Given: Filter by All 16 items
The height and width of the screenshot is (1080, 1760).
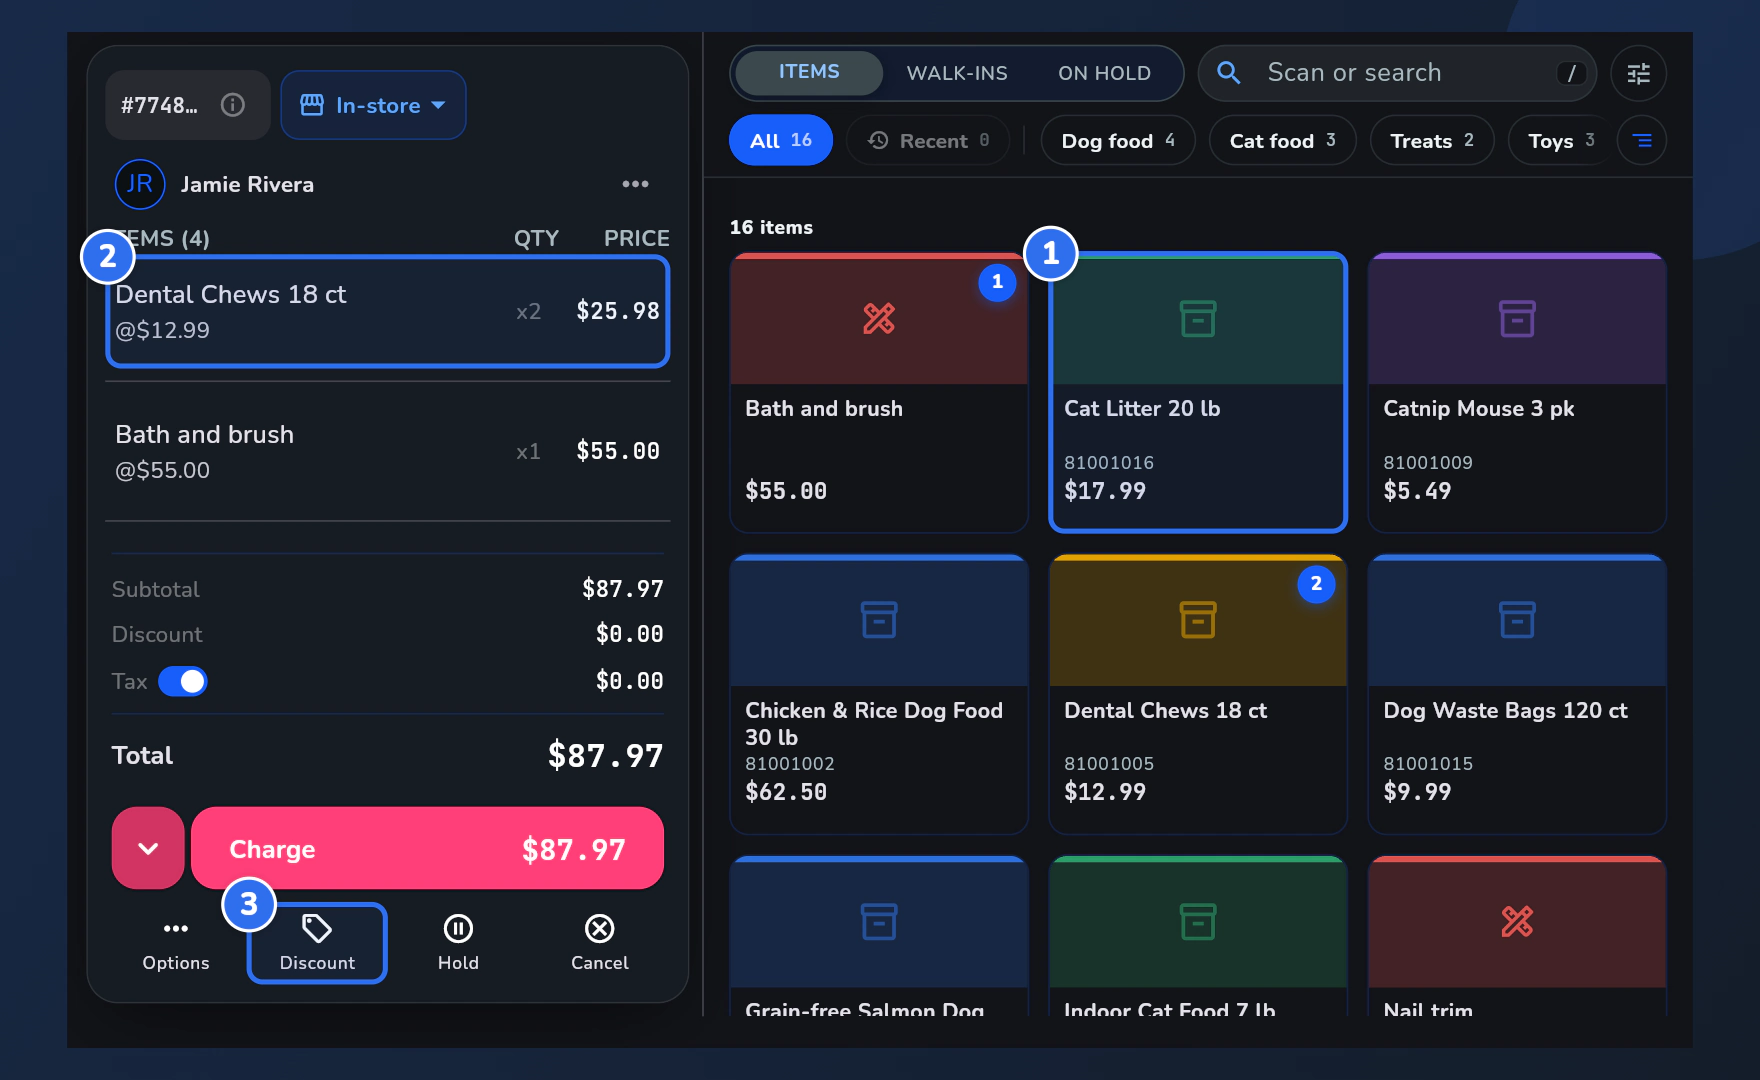Looking at the screenshot, I should [781, 141].
